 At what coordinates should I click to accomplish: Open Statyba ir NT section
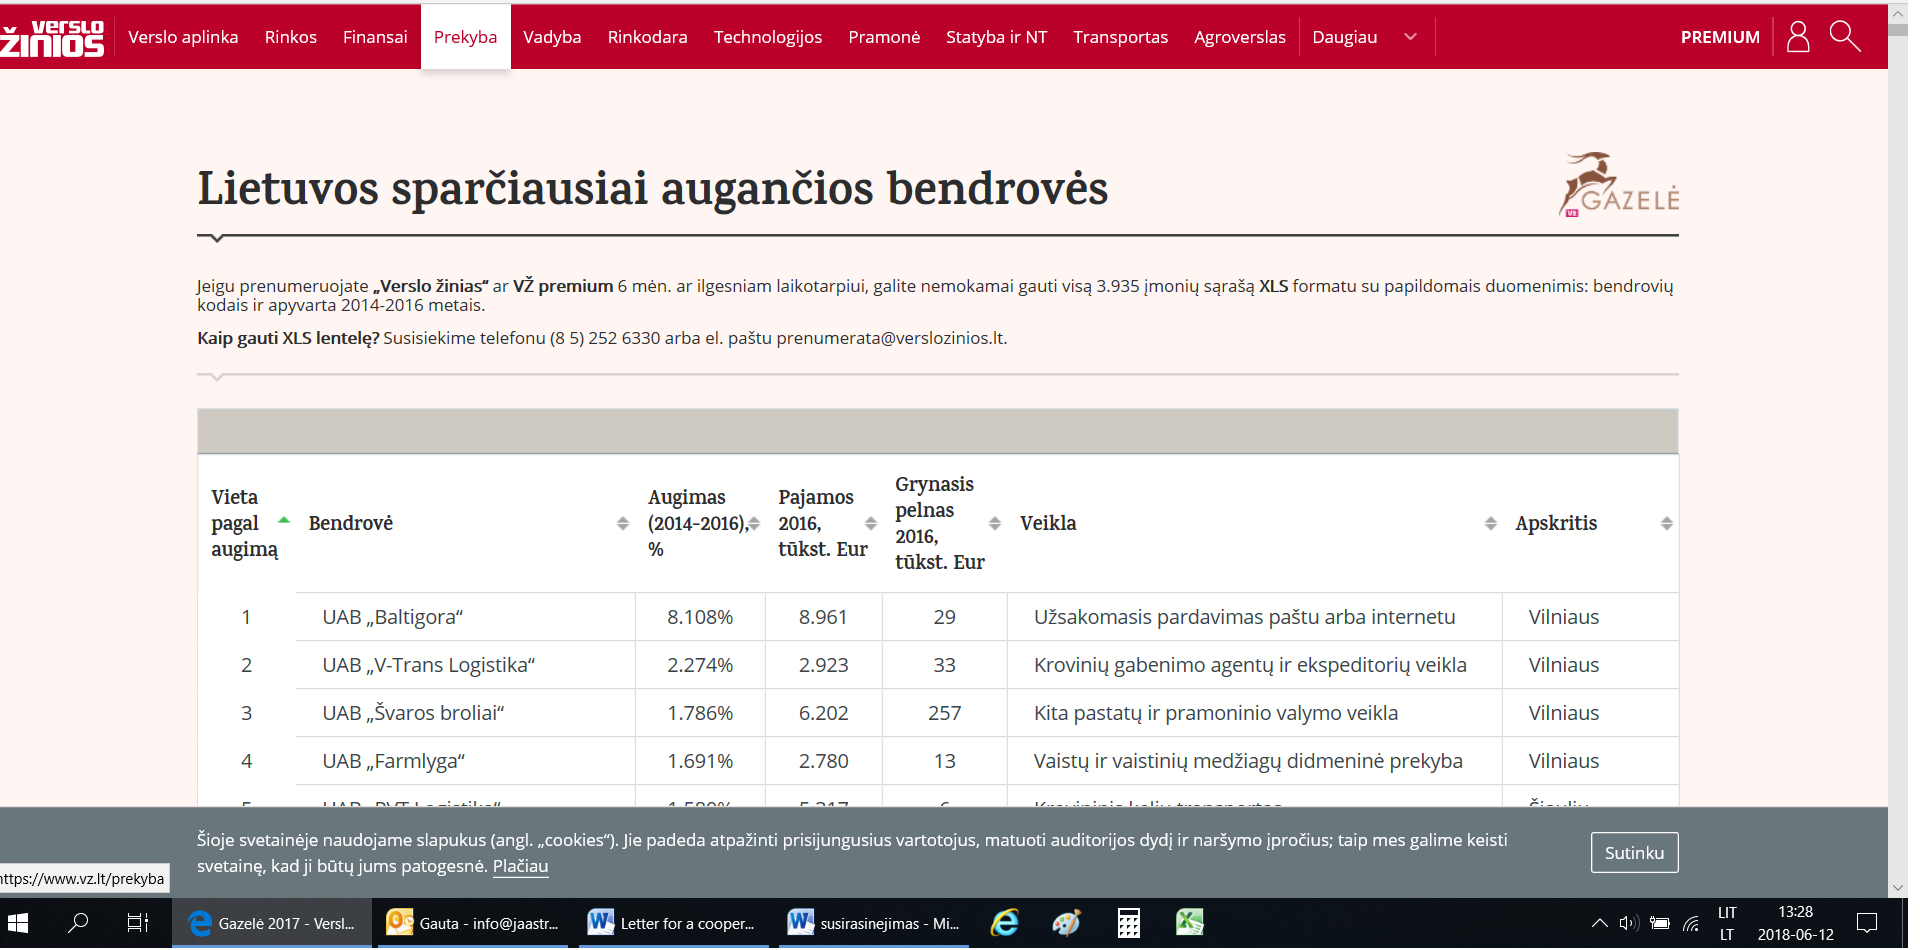click(997, 37)
